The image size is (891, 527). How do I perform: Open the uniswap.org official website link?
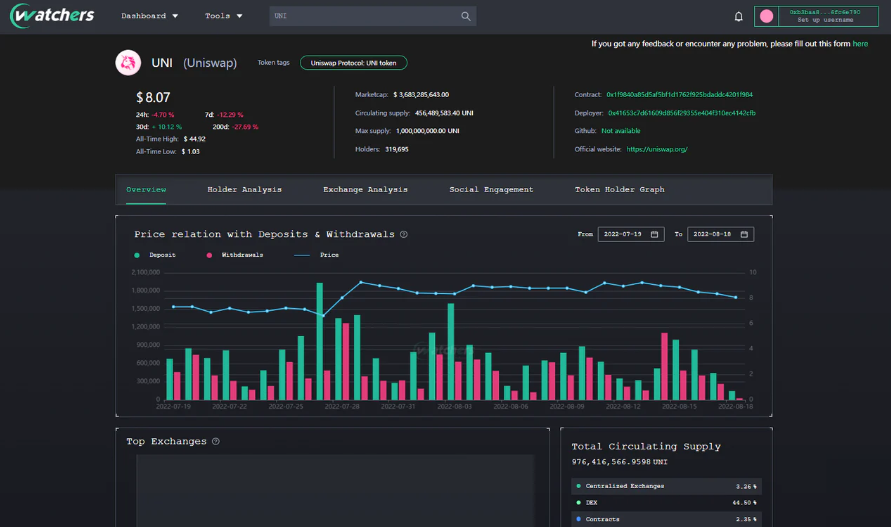click(x=657, y=149)
